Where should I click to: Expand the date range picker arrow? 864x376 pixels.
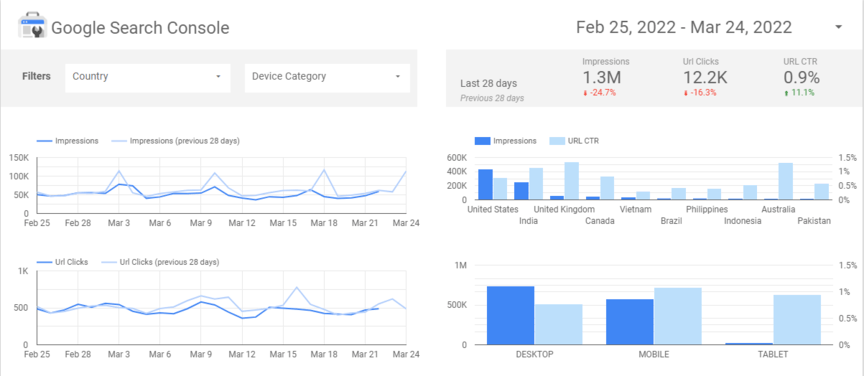pos(839,27)
